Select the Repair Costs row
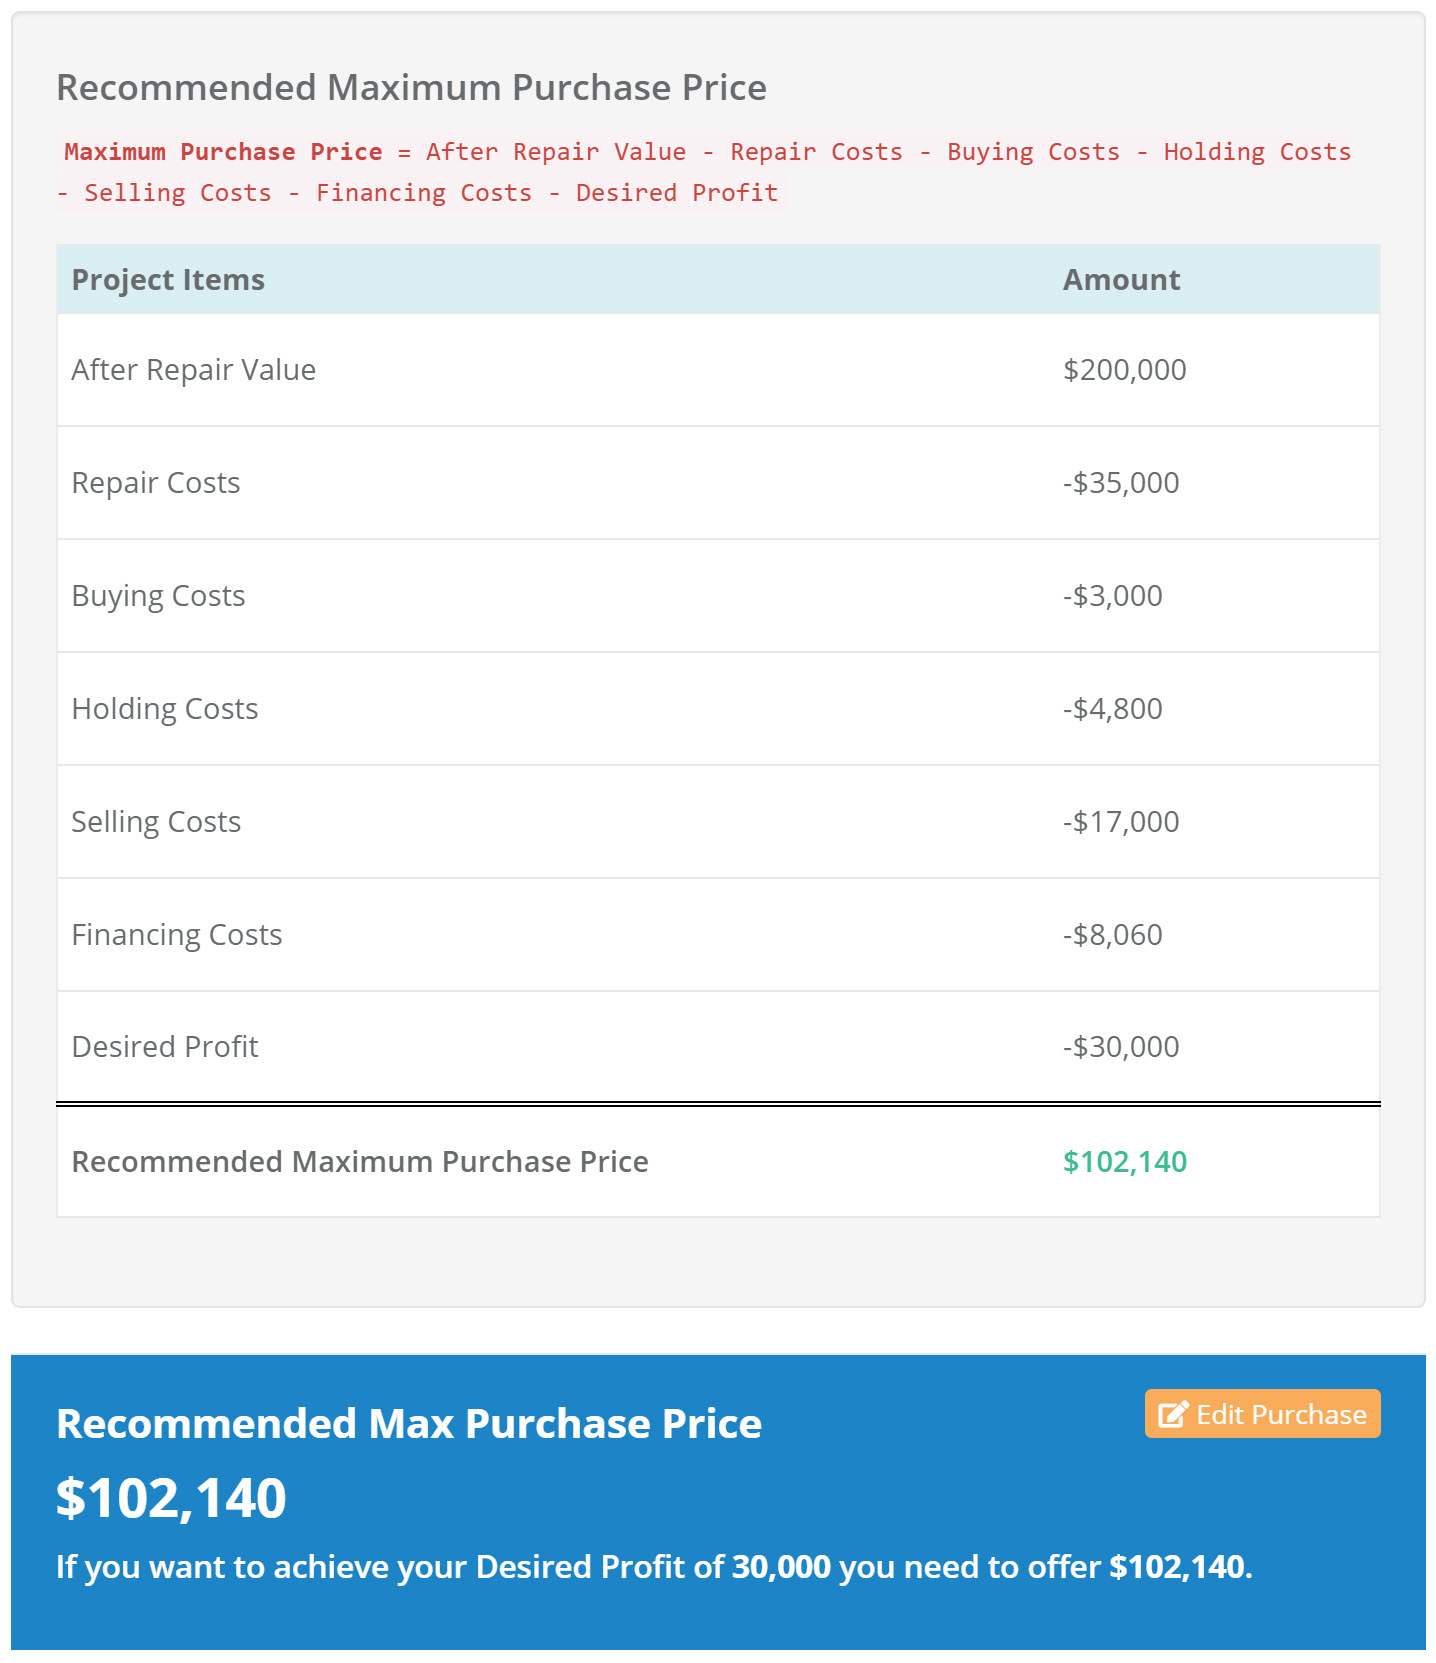The height and width of the screenshot is (1663, 1436). coord(718,483)
